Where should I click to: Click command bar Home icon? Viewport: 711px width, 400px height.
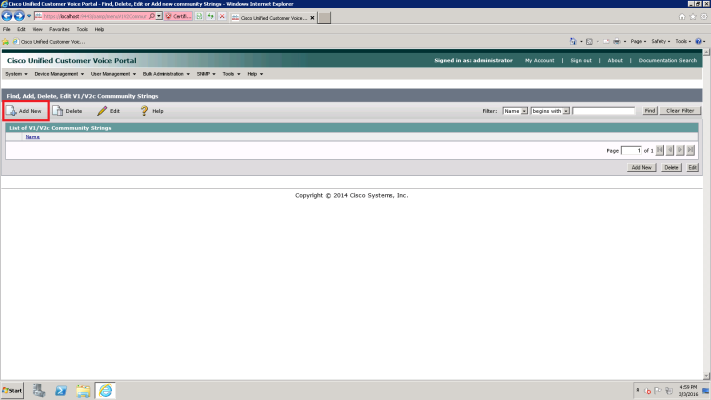tap(573, 41)
